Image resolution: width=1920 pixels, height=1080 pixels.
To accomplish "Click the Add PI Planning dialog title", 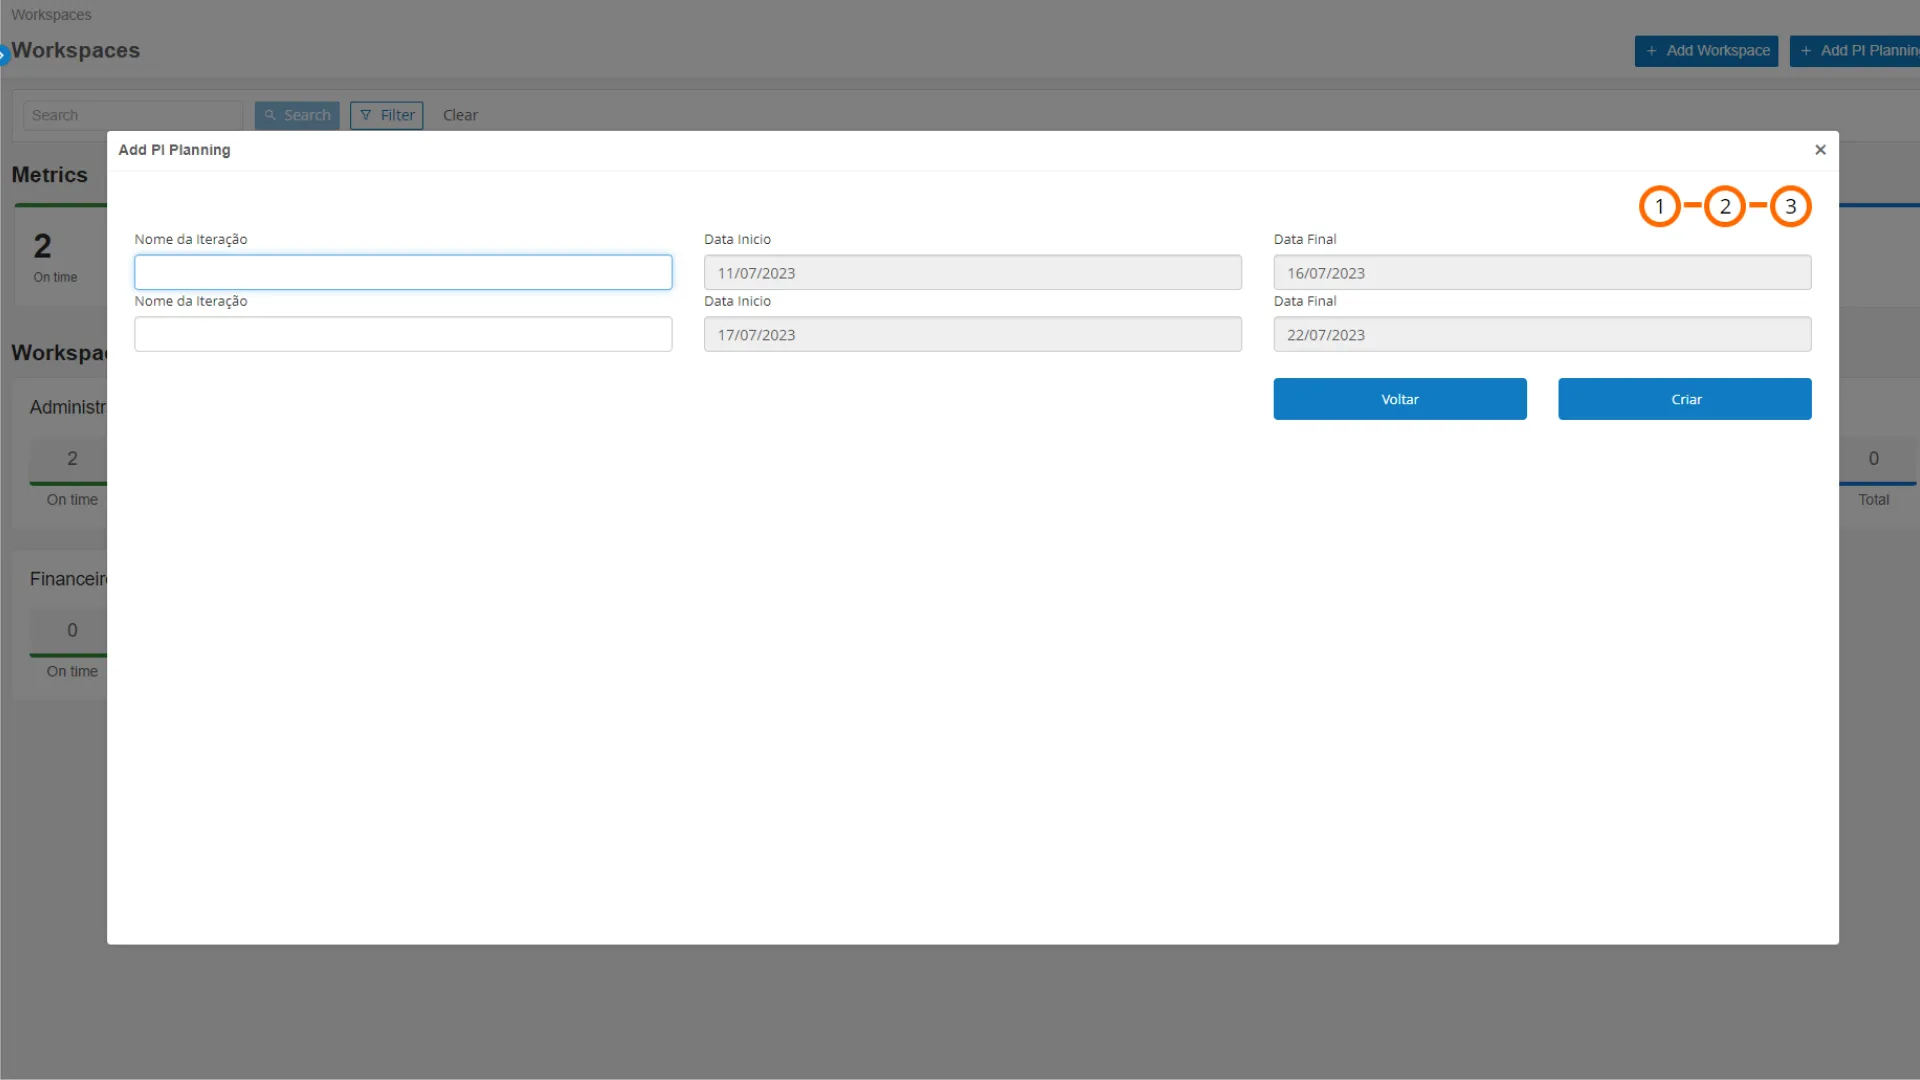I will (x=174, y=150).
